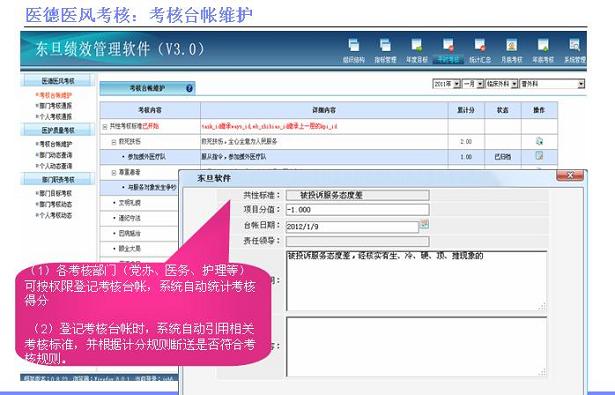Click the status cell in 参加援外医疗队 row
The image size is (615, 395).
tap(502, 157)
